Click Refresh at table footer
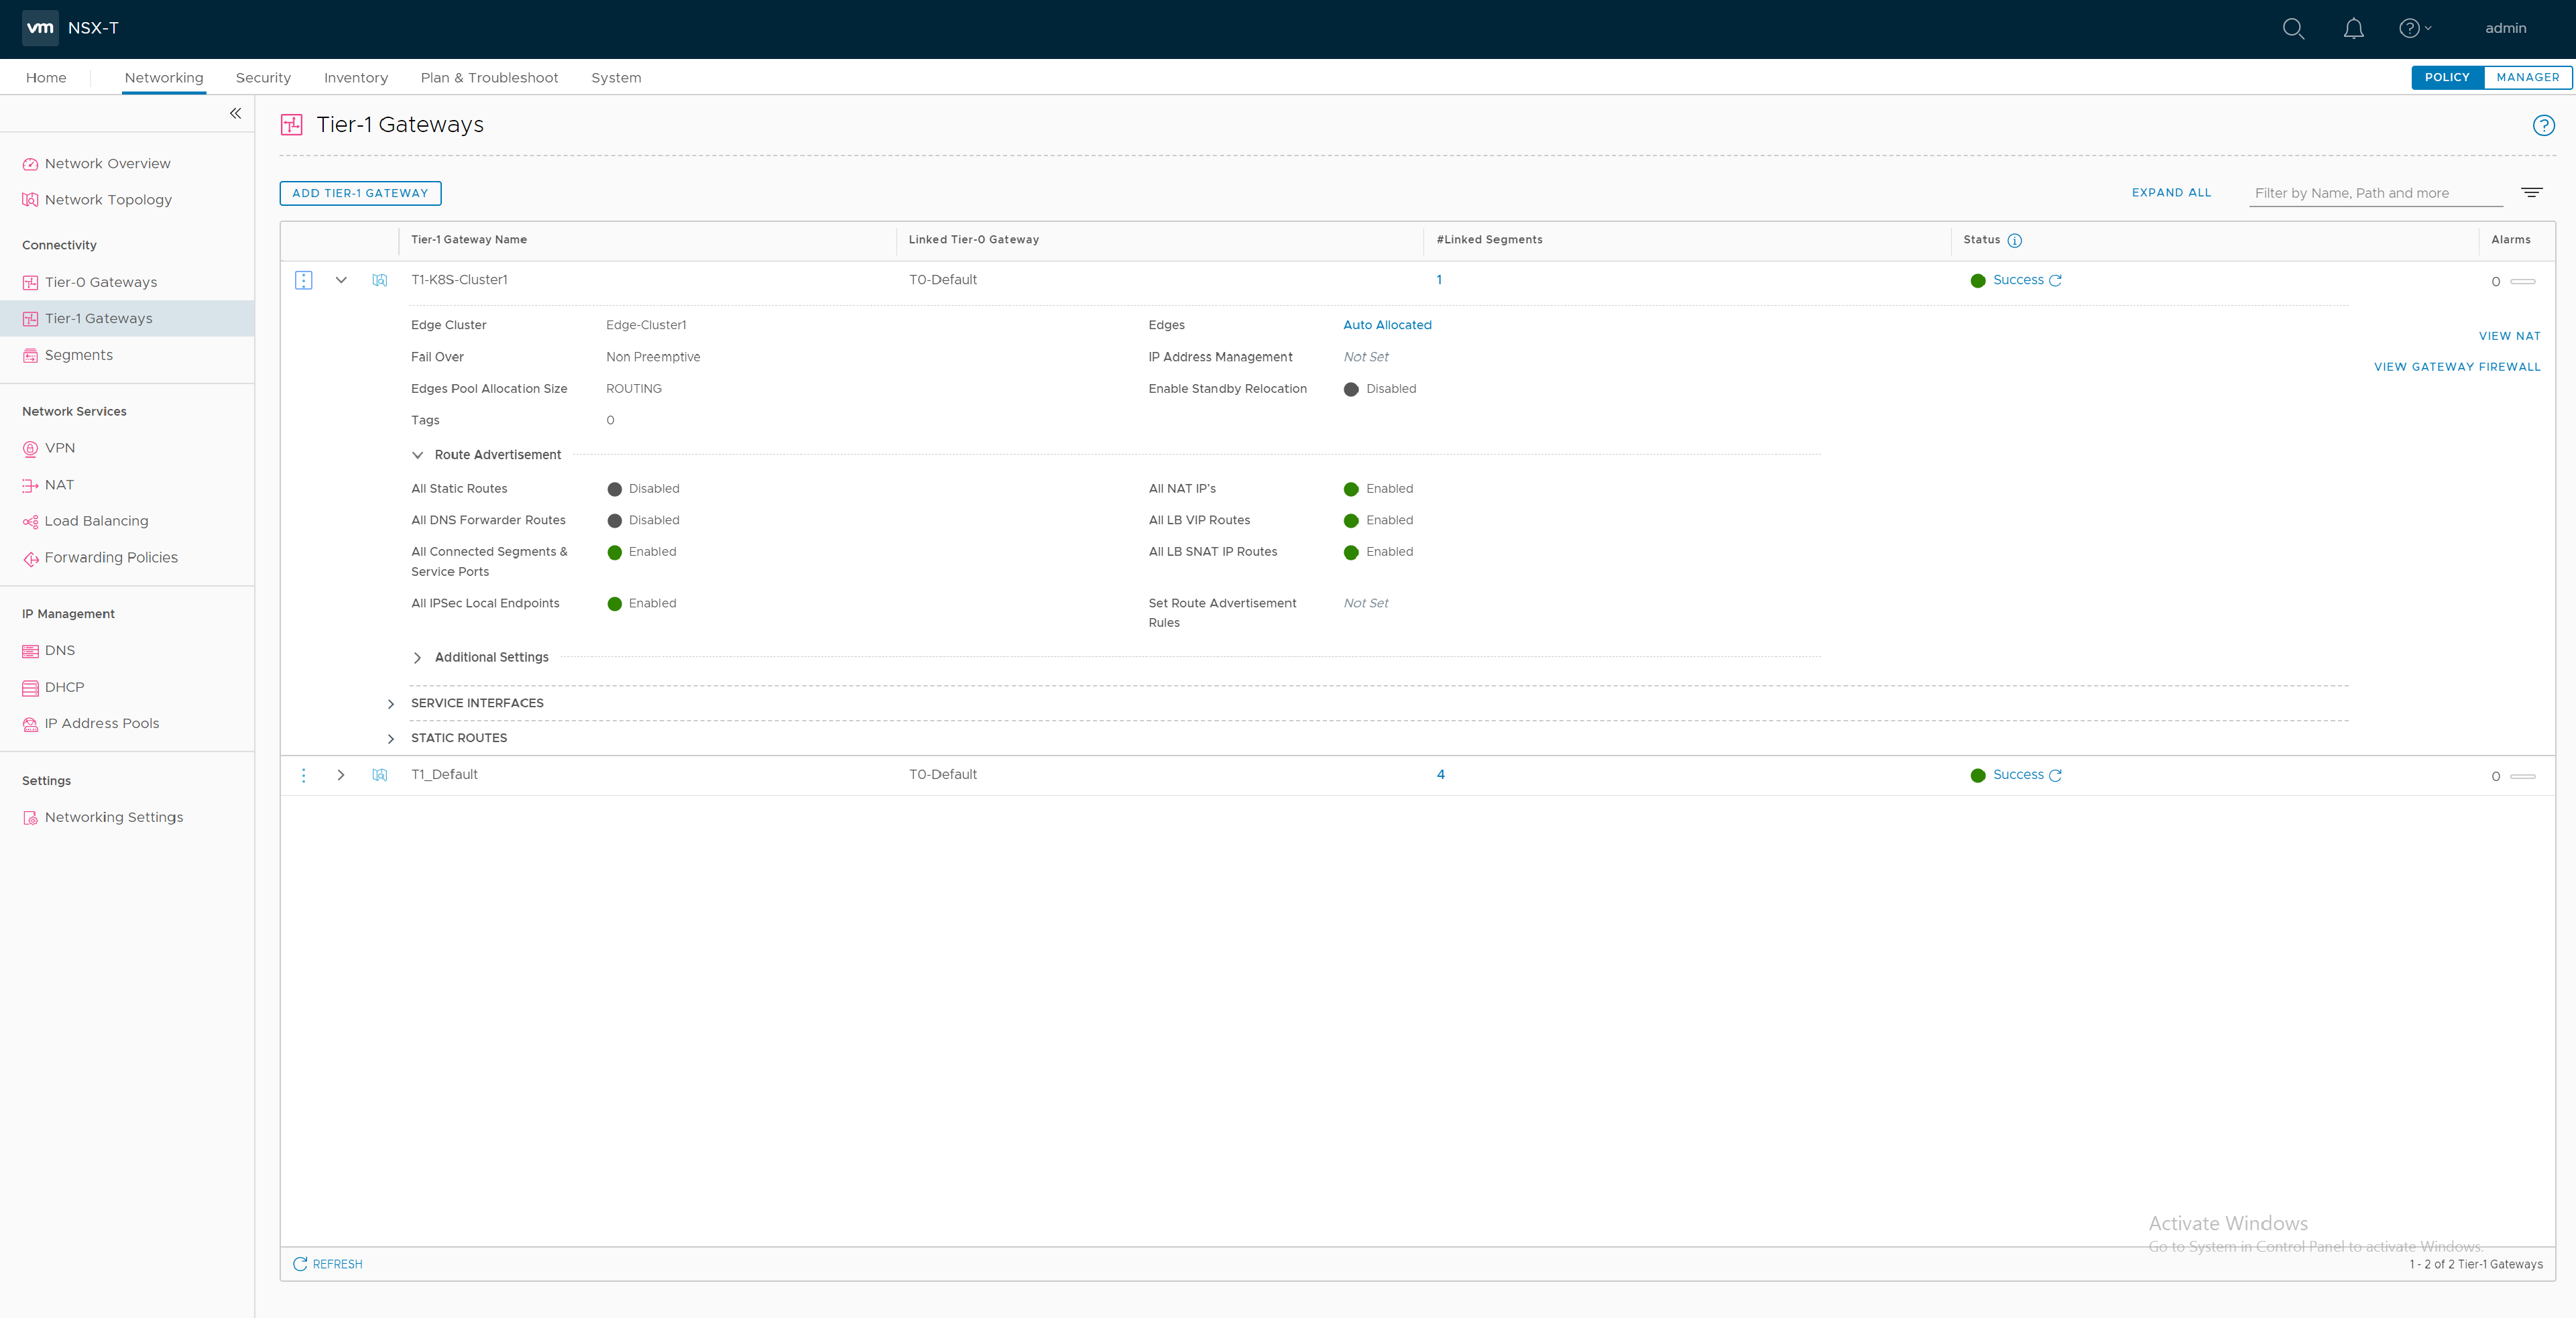 pos(327,1265)
